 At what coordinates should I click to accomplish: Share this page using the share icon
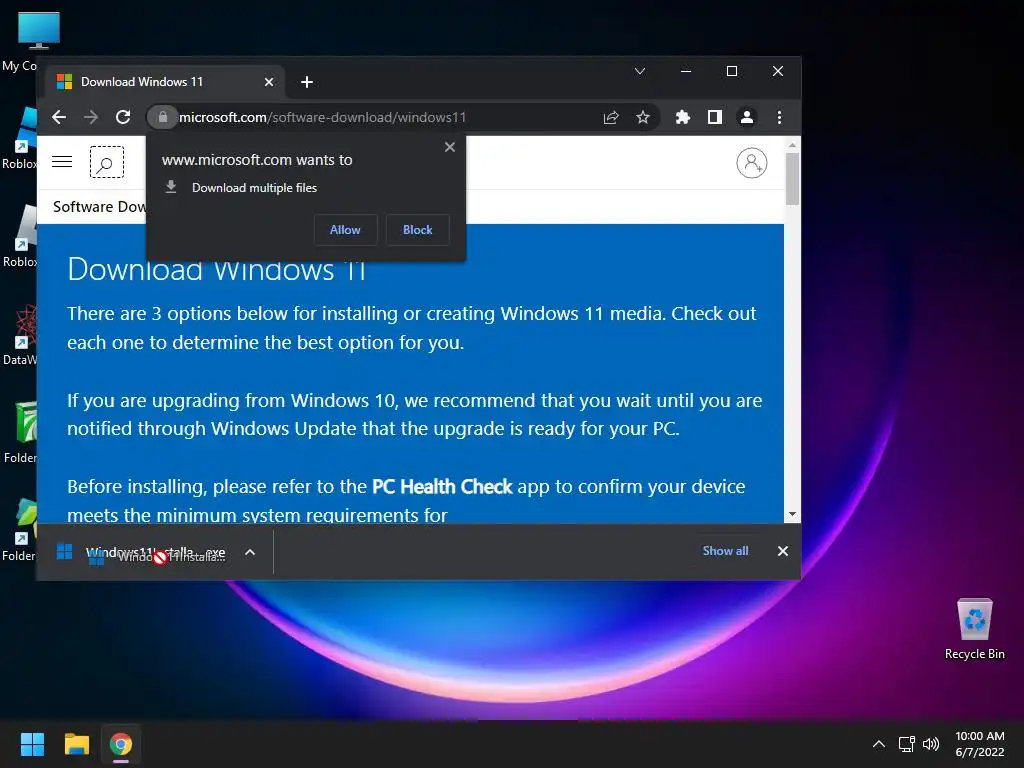(611, 117)
